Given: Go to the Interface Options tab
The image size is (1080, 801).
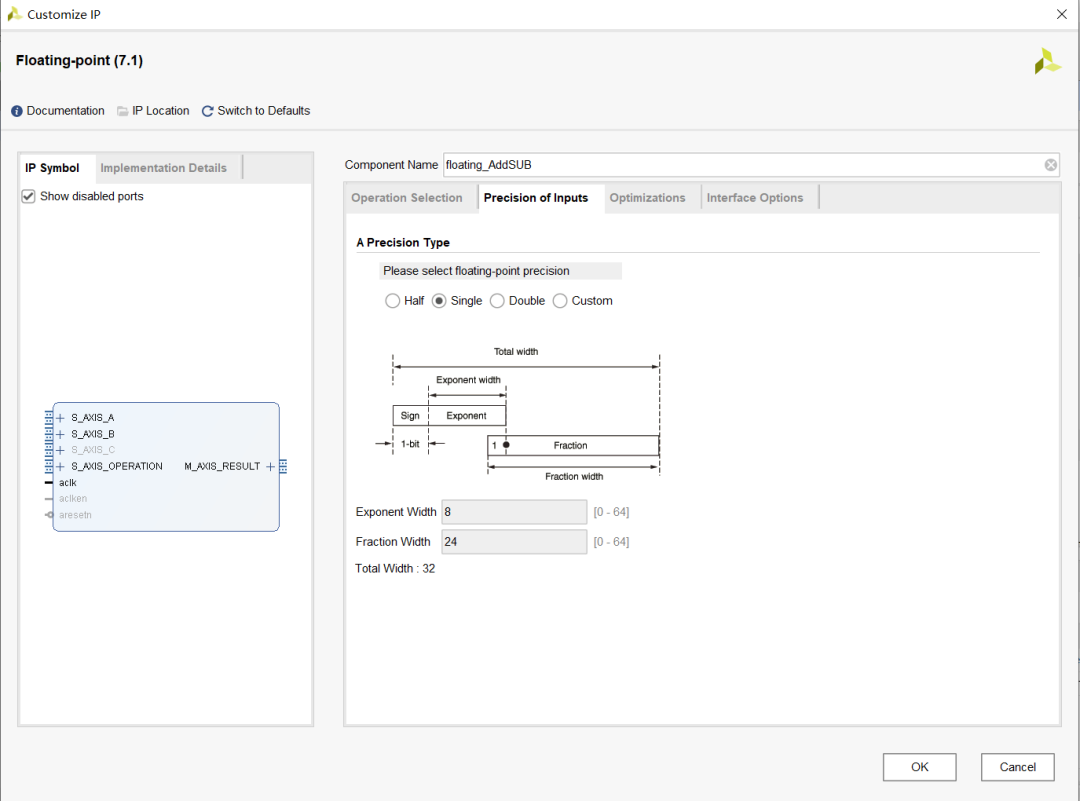Looking at the screenshot, I should coord(755,198).
